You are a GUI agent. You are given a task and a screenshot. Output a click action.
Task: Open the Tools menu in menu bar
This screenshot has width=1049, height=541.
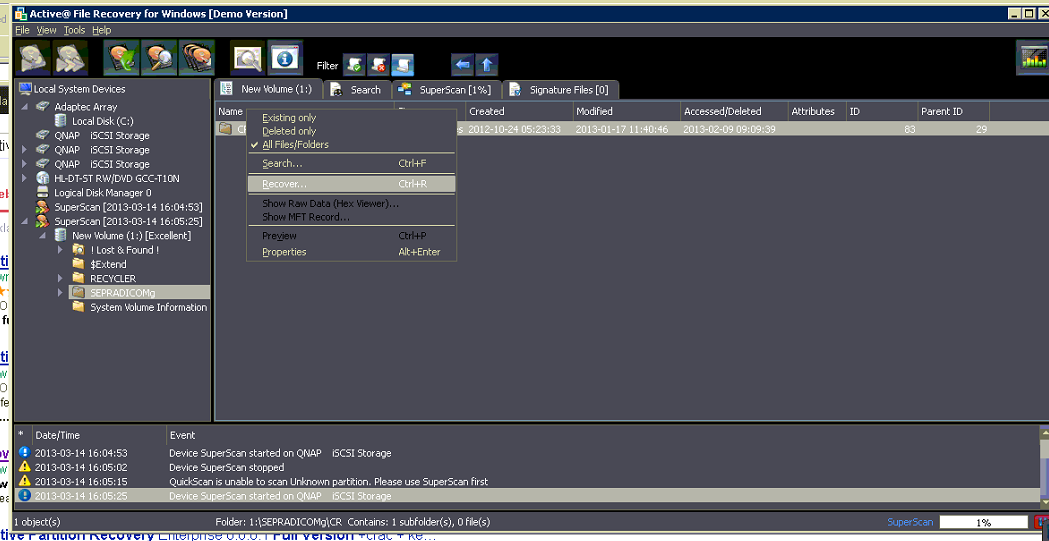pos(74,30)
